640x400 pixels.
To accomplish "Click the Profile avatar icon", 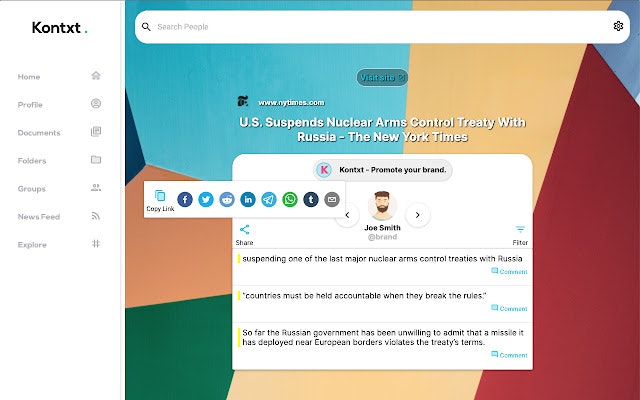I will 96,104.
